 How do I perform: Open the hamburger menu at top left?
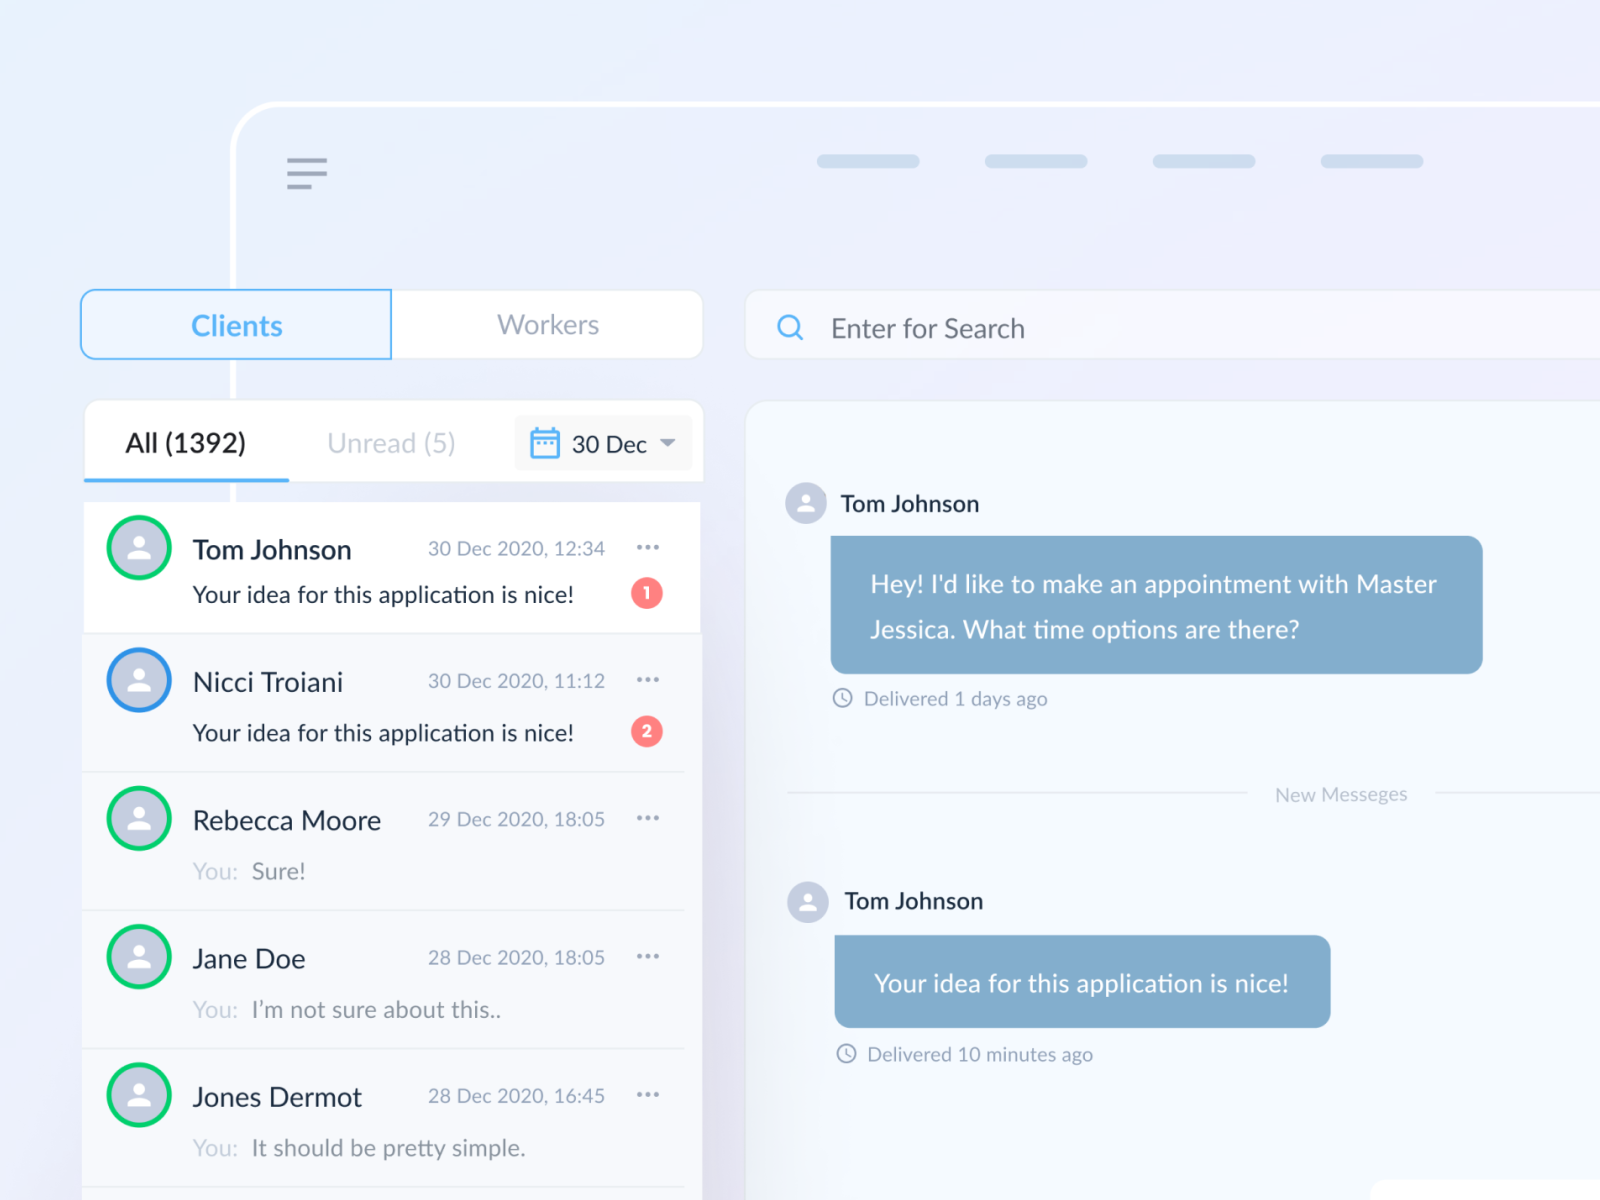click(x=306, y=173)
